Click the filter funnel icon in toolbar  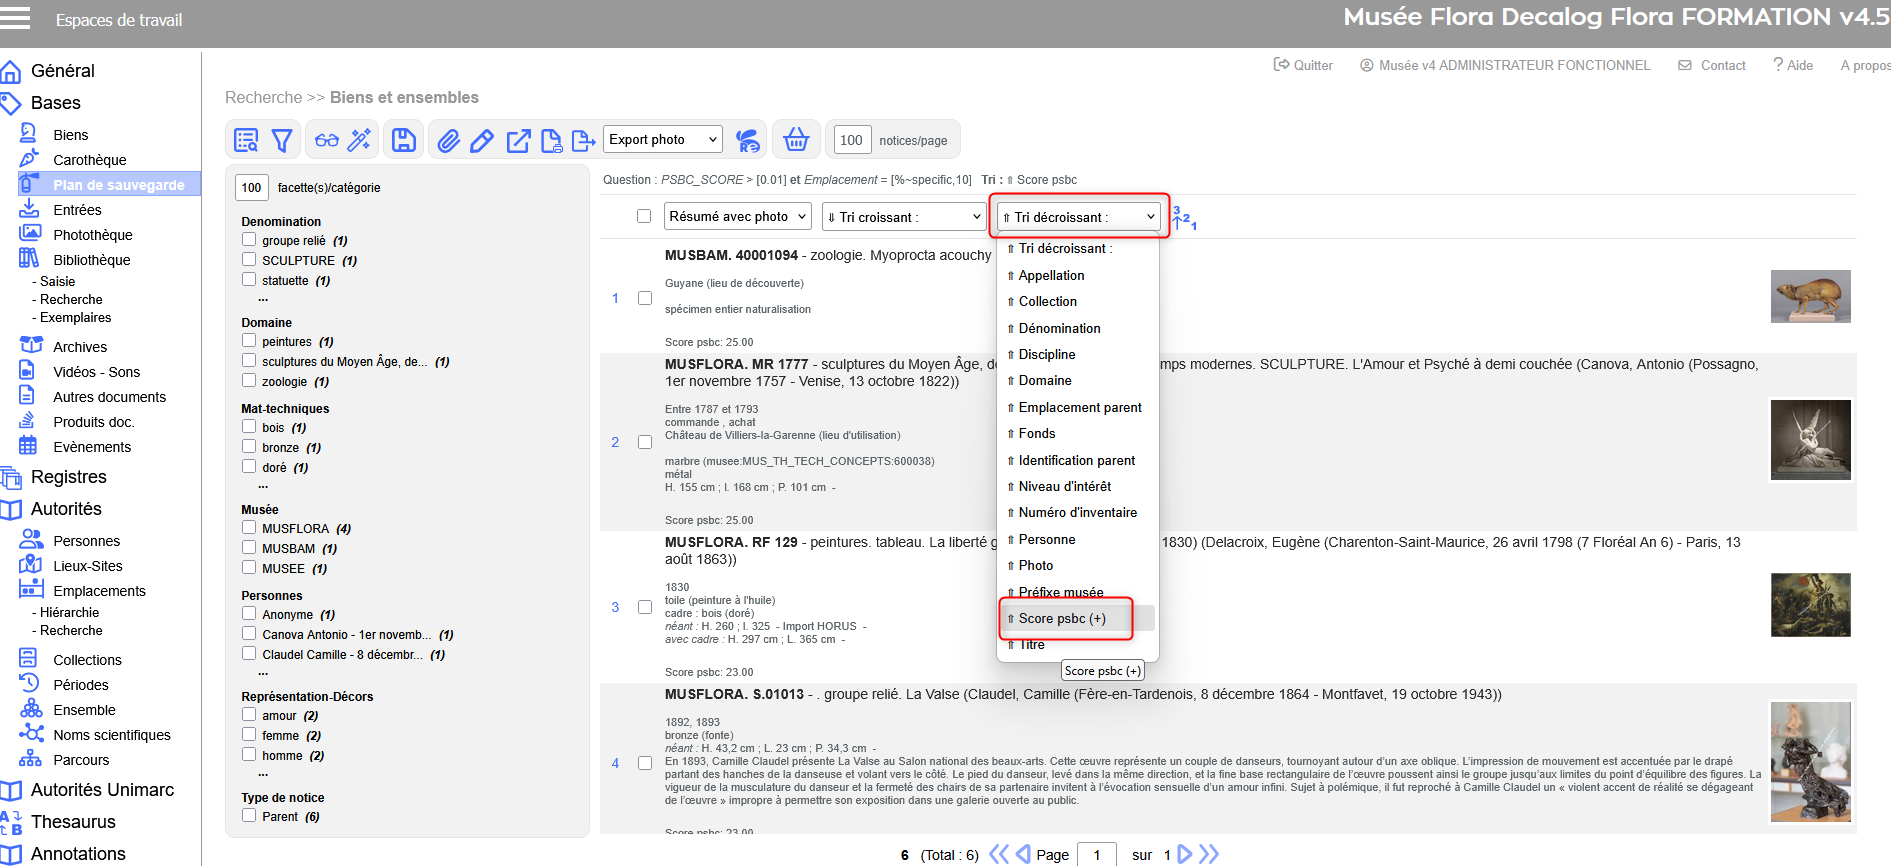[x=282, y=141]
